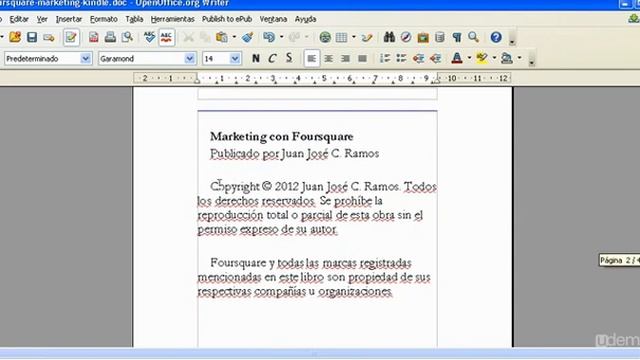Image resolution: width=640 pixels, height=360 pixels.
Task: Click the word 'Copyright' in the document
Action: [x=235, y=187]
